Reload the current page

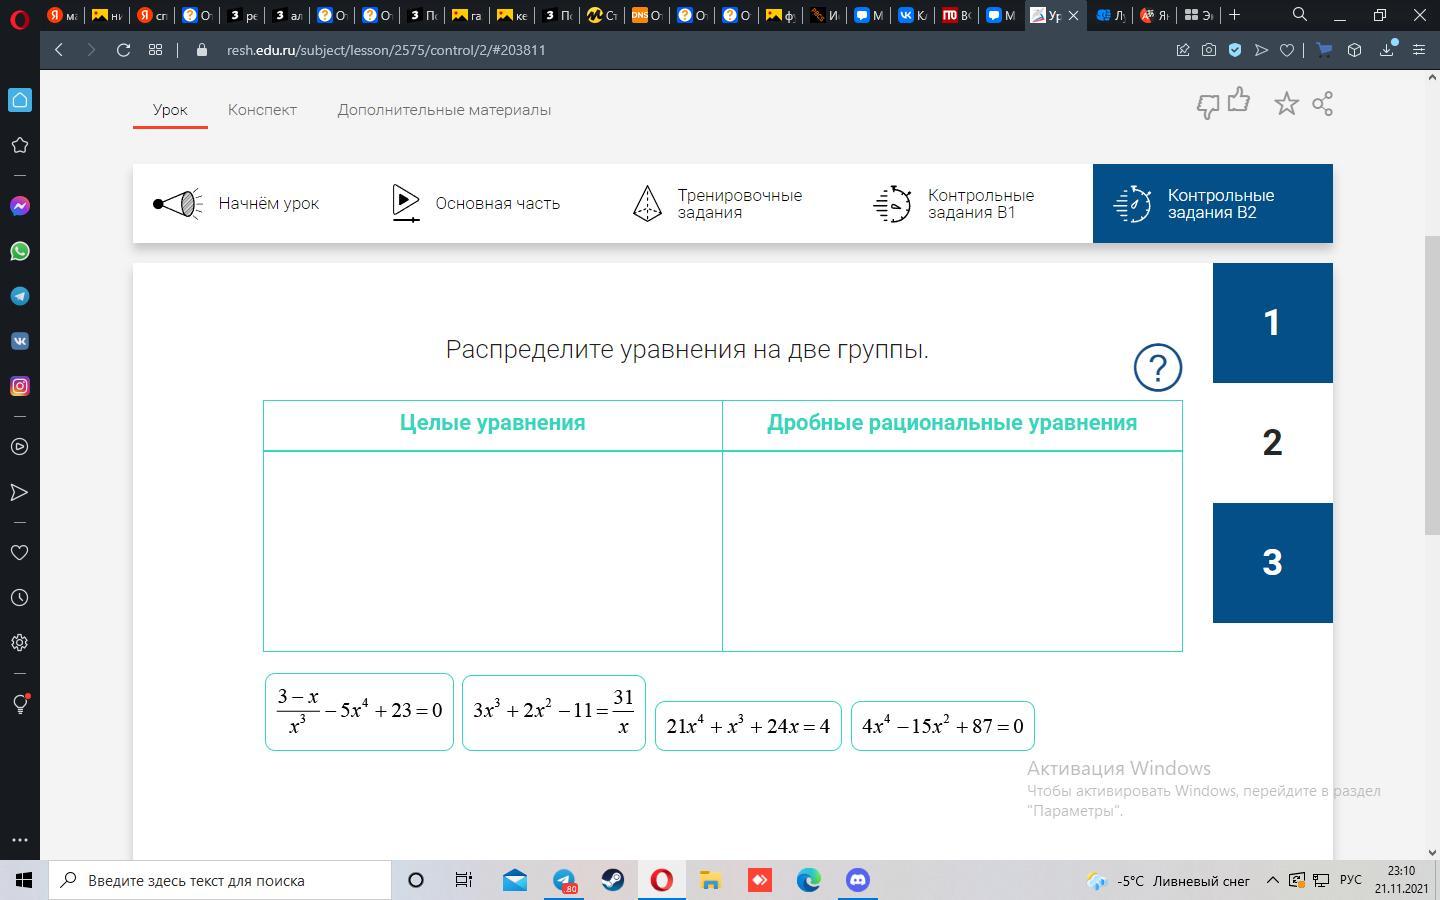pyautogui.click(x=123, y=50)
